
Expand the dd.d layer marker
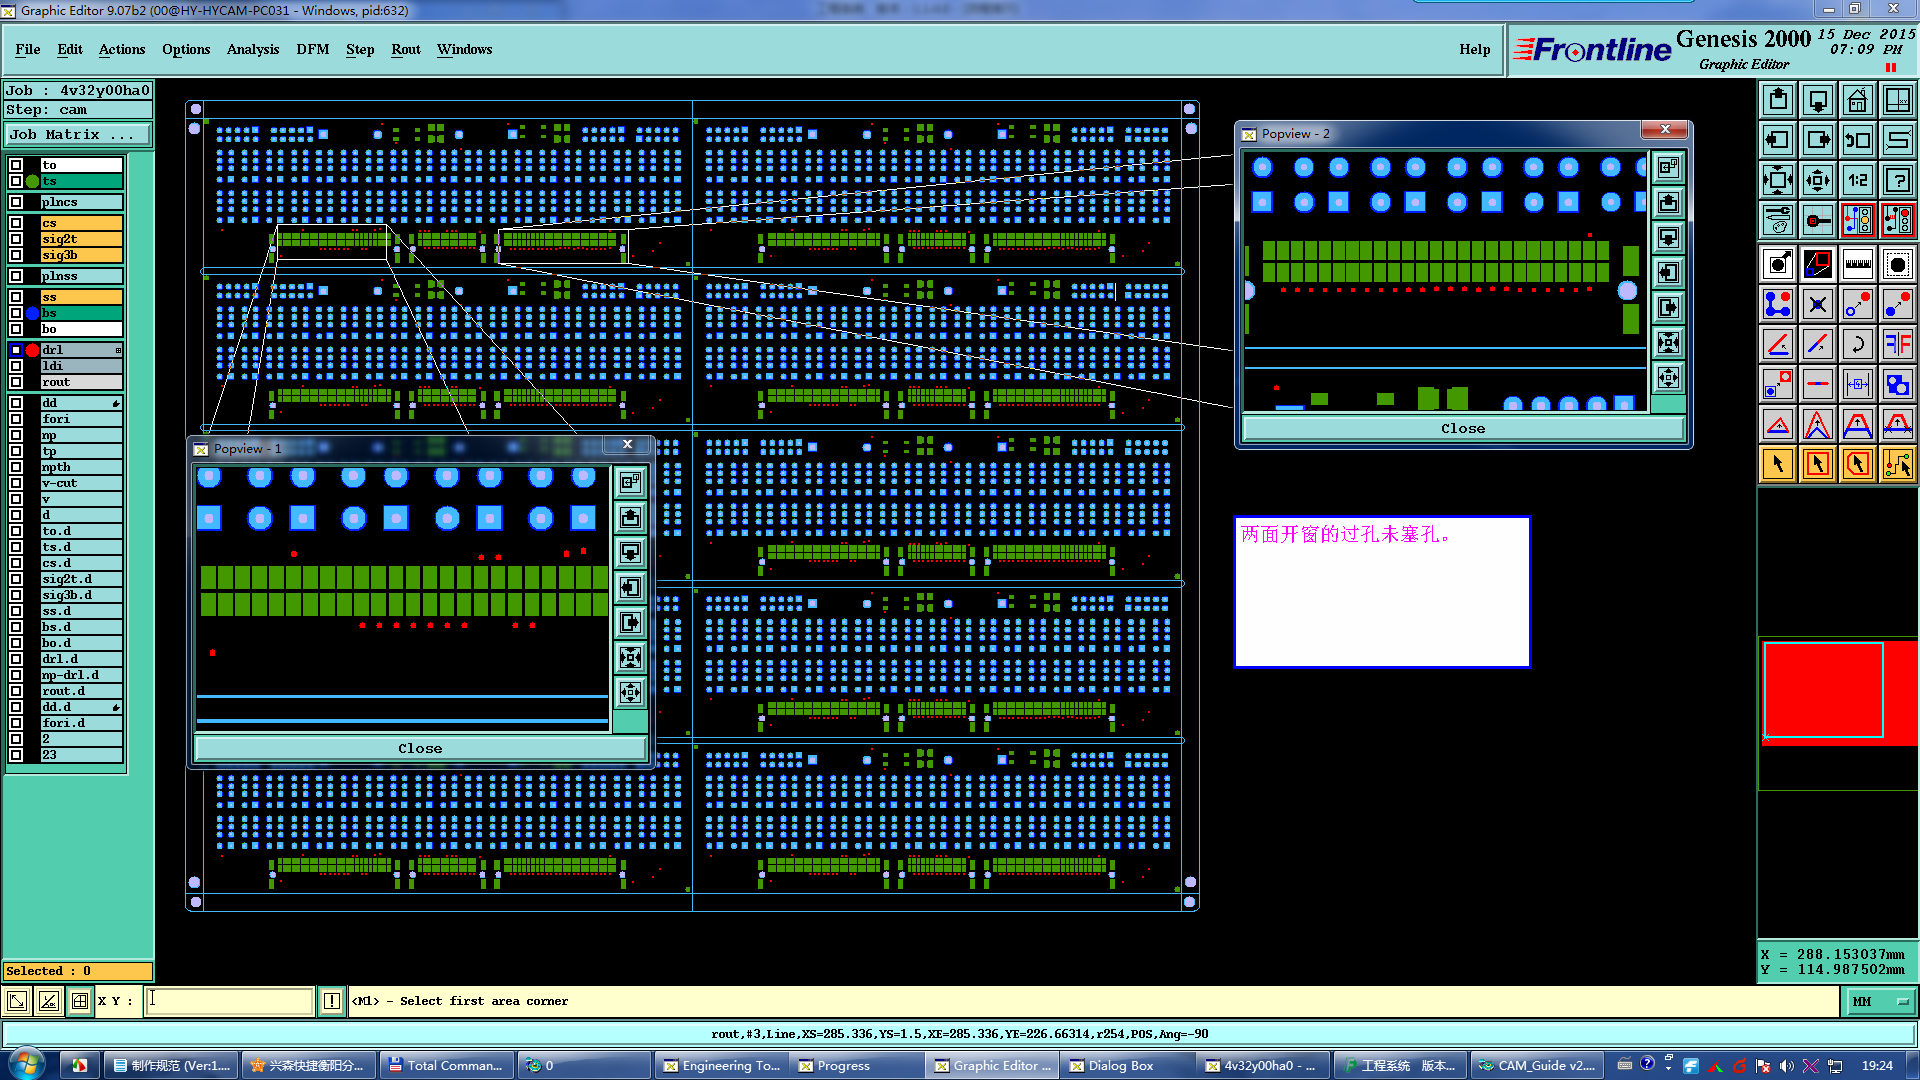click(x=116, y=707)
